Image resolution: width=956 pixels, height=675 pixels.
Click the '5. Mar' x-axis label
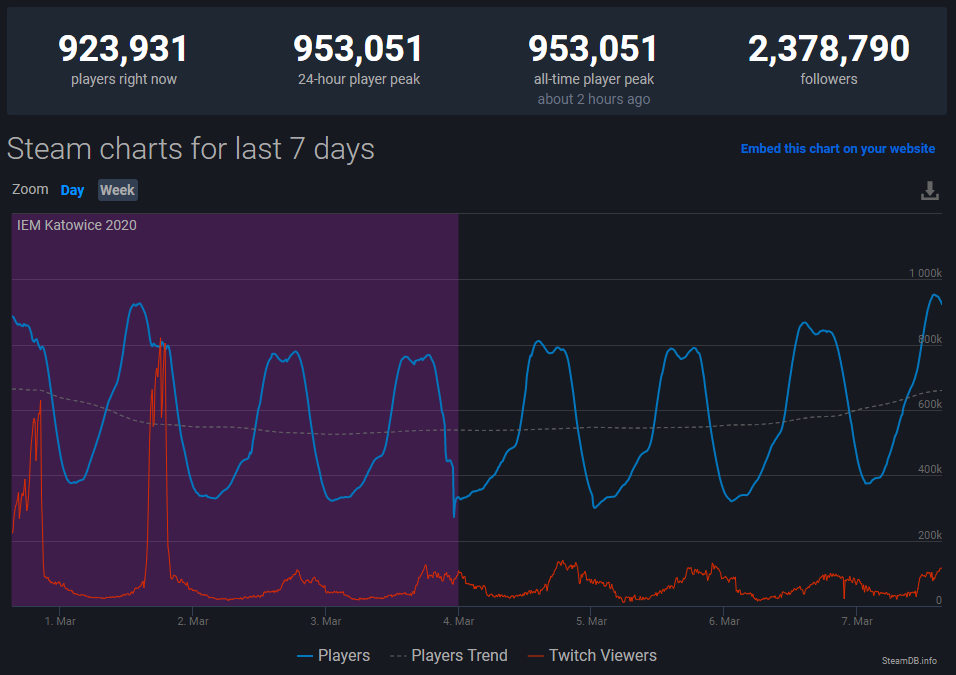[x=591, y=621]
